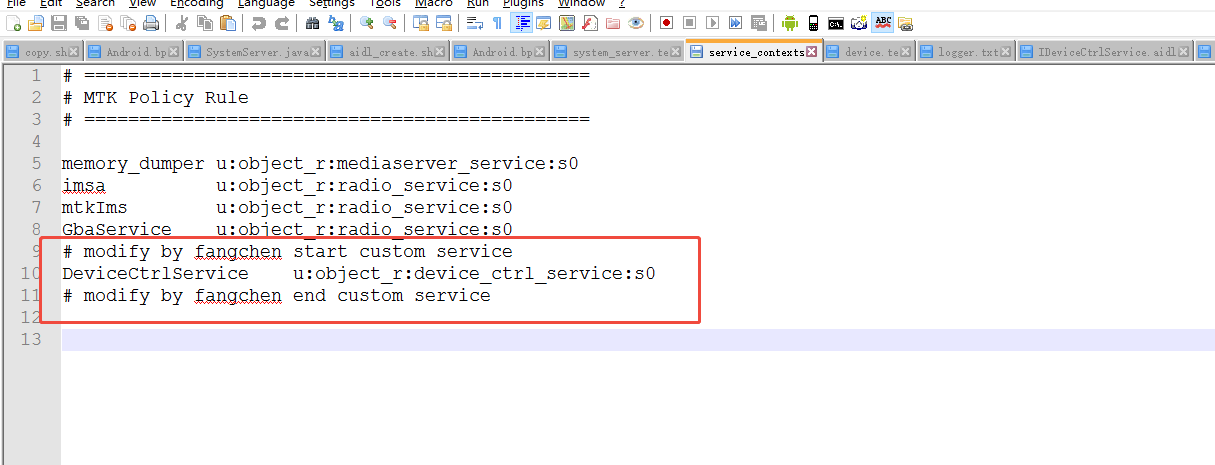Click the Save All icon

(x=81, y=22)
